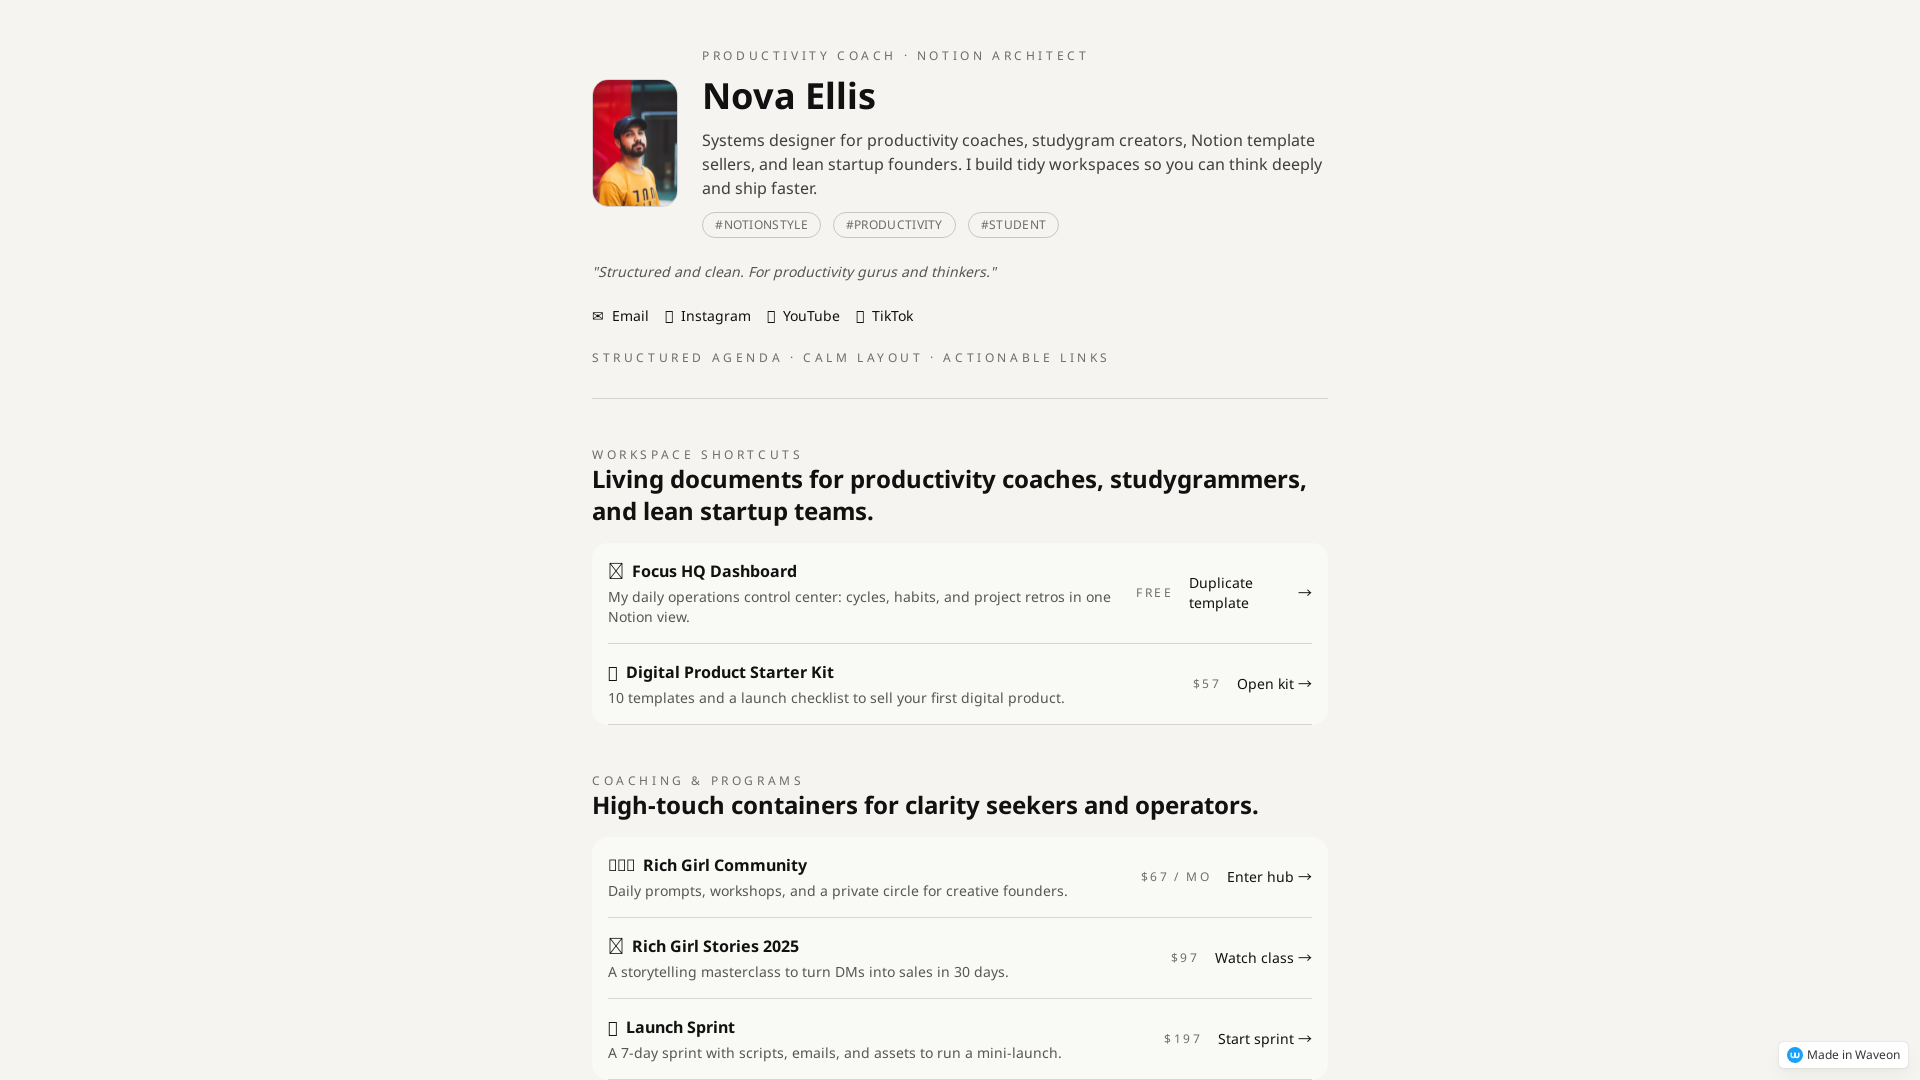Click the FREE price label on Focus HQ
The width and height of the screenshot is (1920, 1080).
[x=1153, y=592]
